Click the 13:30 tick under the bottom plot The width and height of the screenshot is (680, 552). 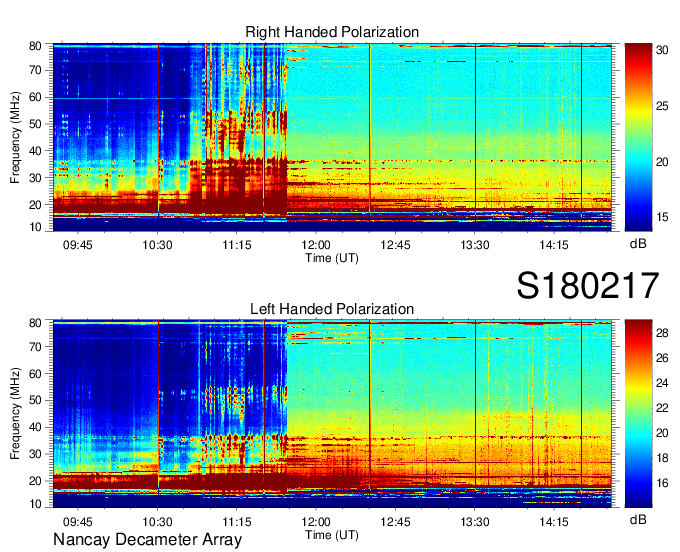[475, 522]
